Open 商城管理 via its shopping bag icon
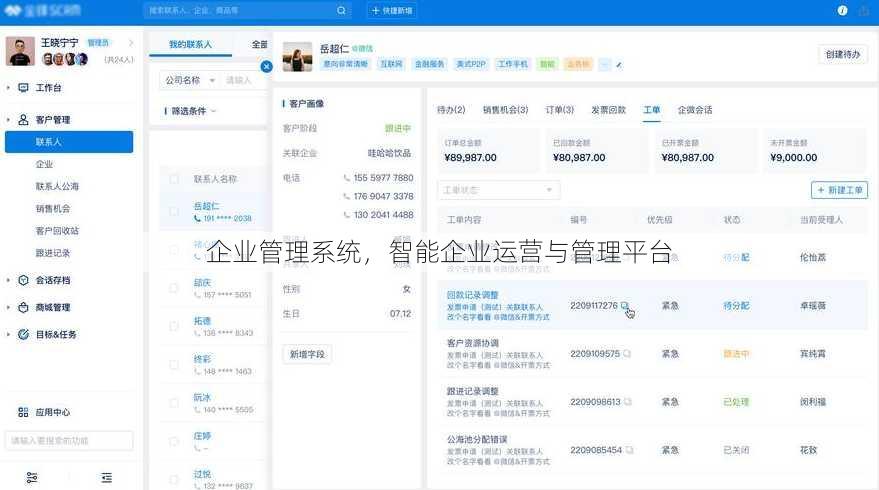879x490 pixels. pyautogui.click(x=23, y=307)
